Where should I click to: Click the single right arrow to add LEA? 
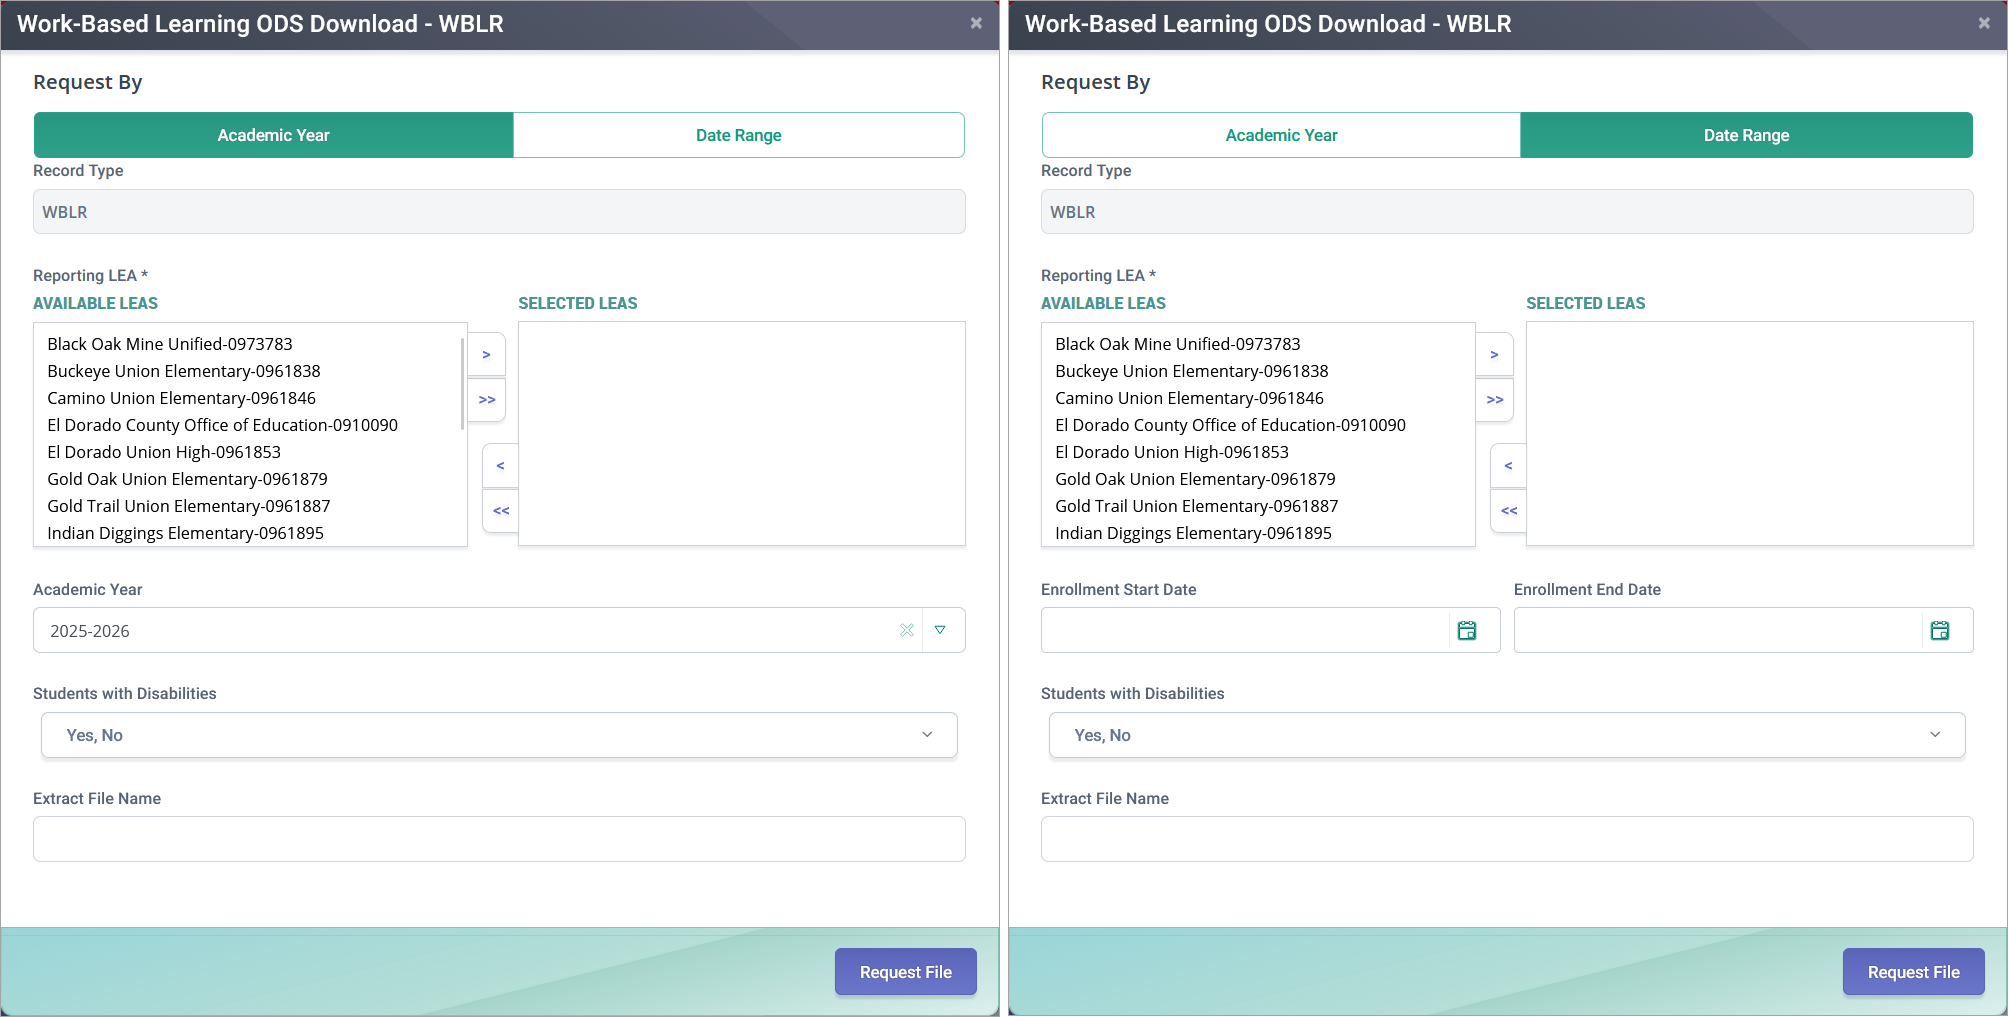pyautogui.click(x=1494, y=354)
